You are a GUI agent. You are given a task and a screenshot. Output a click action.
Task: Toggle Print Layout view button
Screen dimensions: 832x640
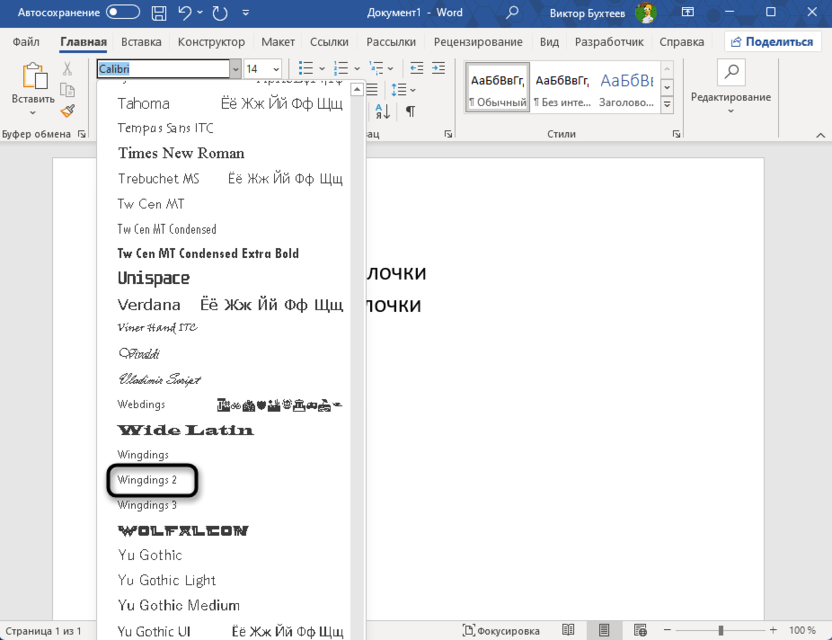coord(604,630)
